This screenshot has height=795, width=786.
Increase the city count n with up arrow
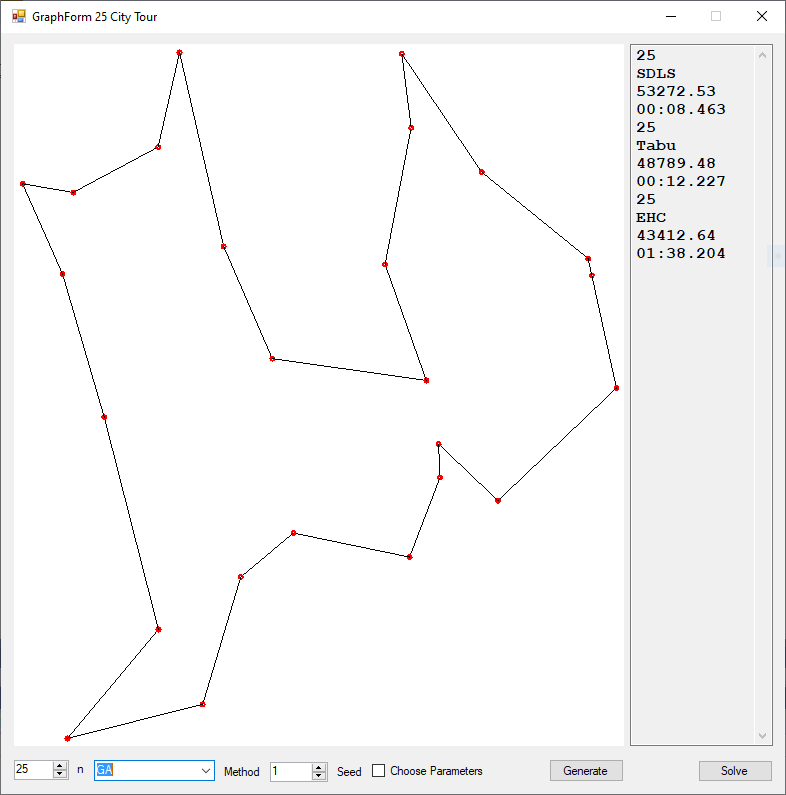60,766
